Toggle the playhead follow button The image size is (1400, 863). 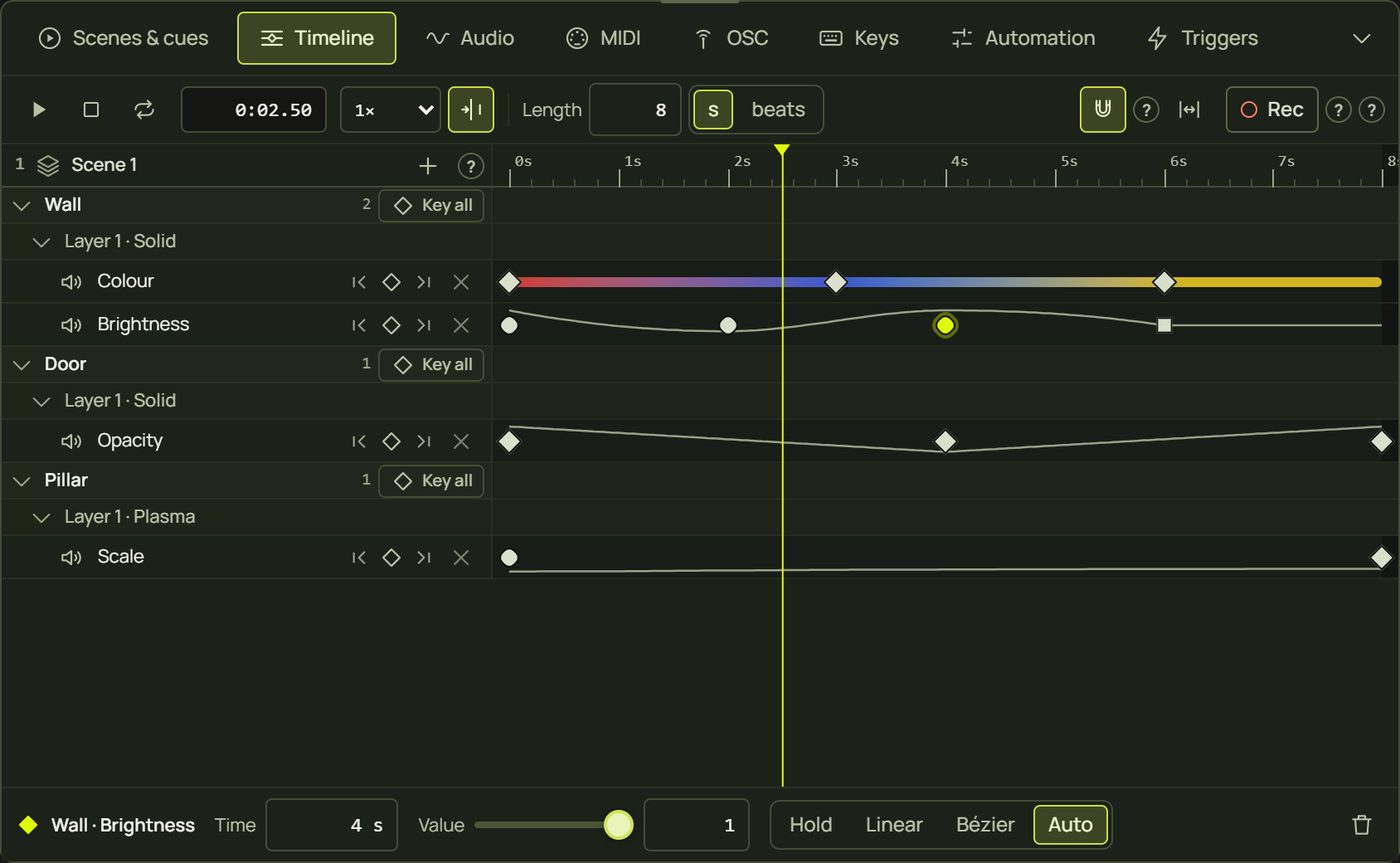tap(471, 110)
